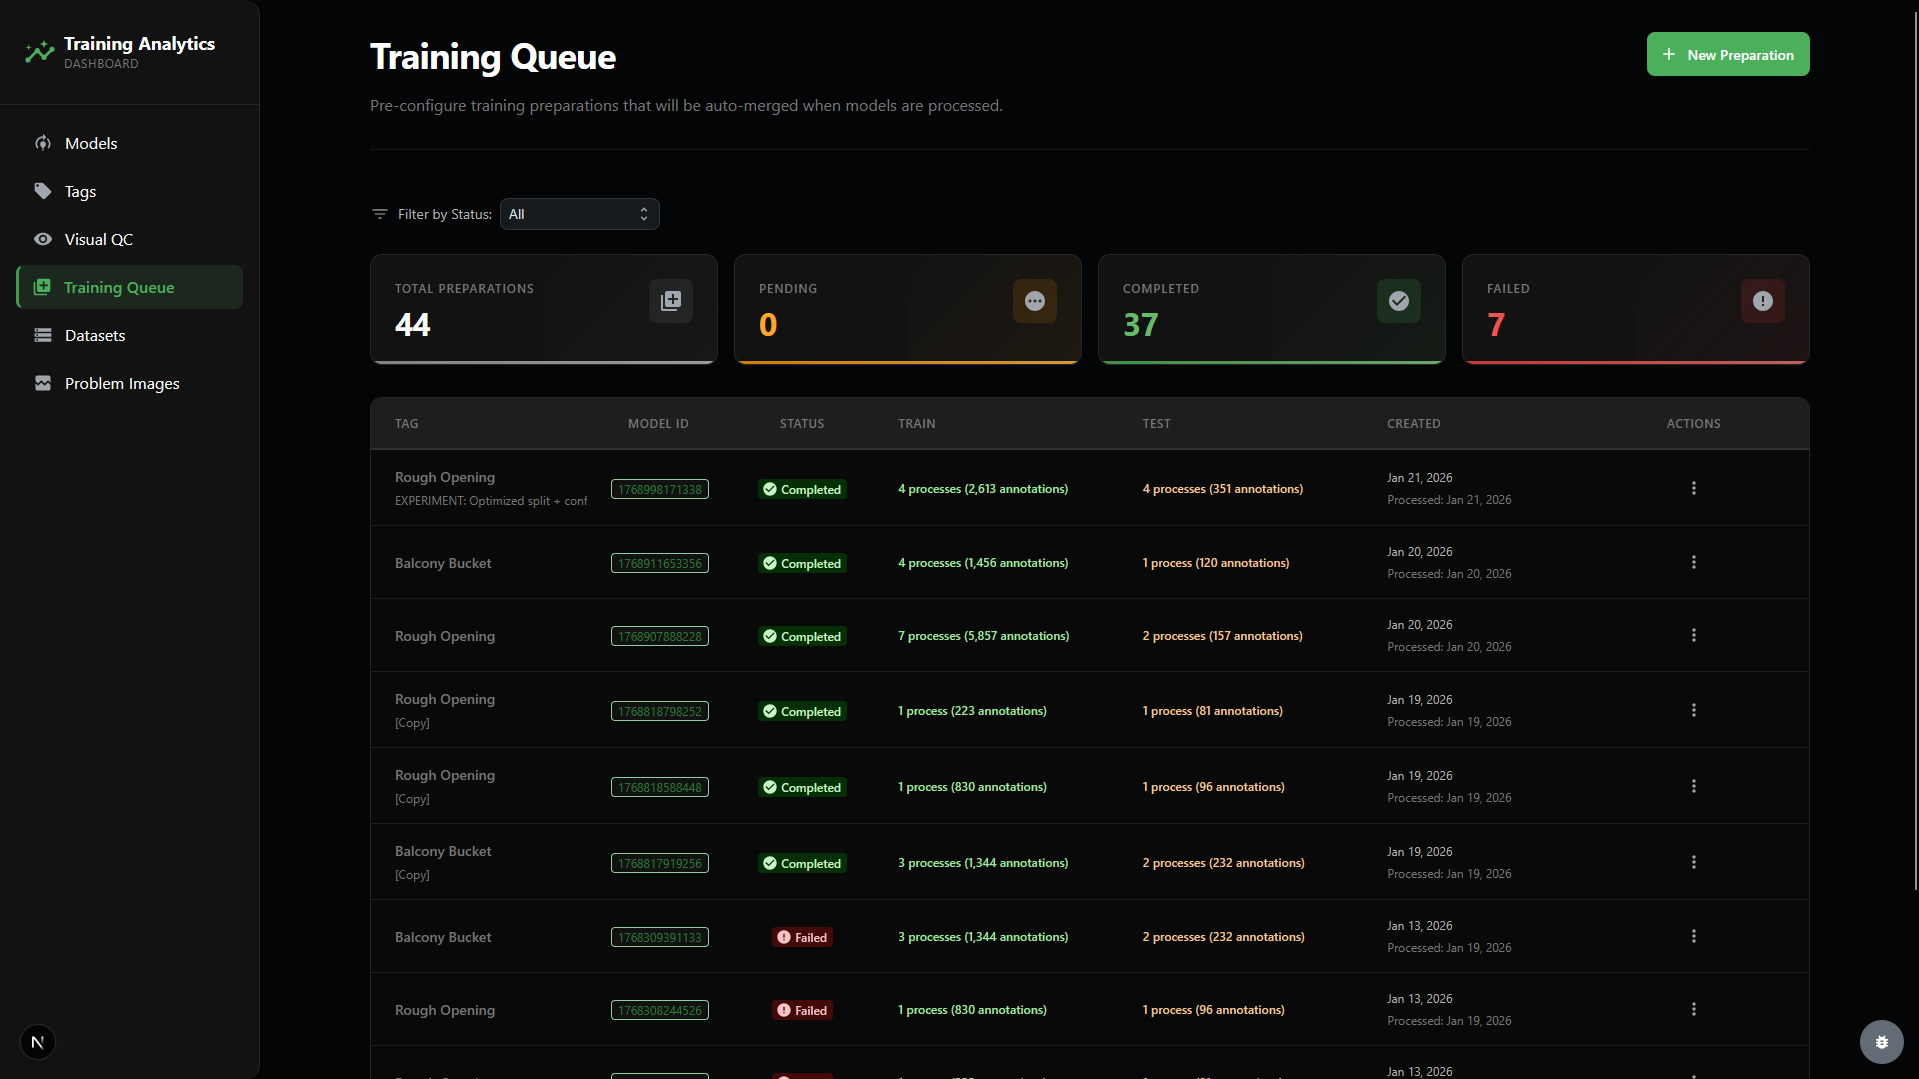Click "1 process (223 annotations)" train cell
The width and height of the screenshot is (1919, 1079).
[972, 711]
